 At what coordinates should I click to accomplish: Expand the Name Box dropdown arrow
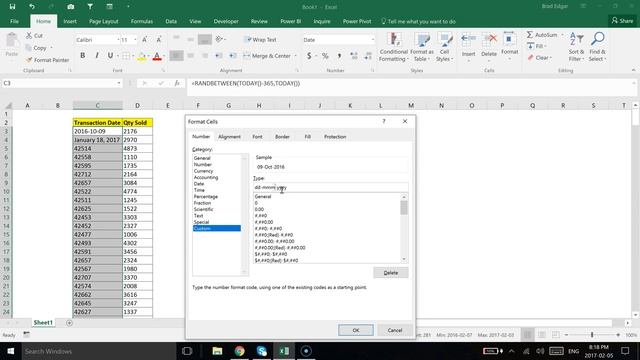point(119,83)
